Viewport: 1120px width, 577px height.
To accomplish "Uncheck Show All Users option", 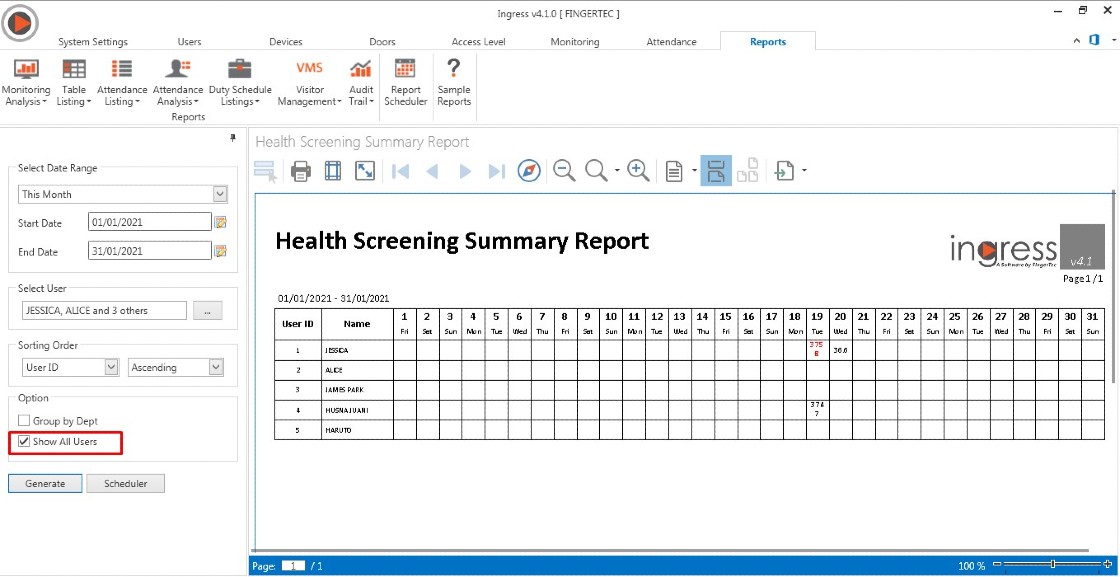I will (24, 441).
